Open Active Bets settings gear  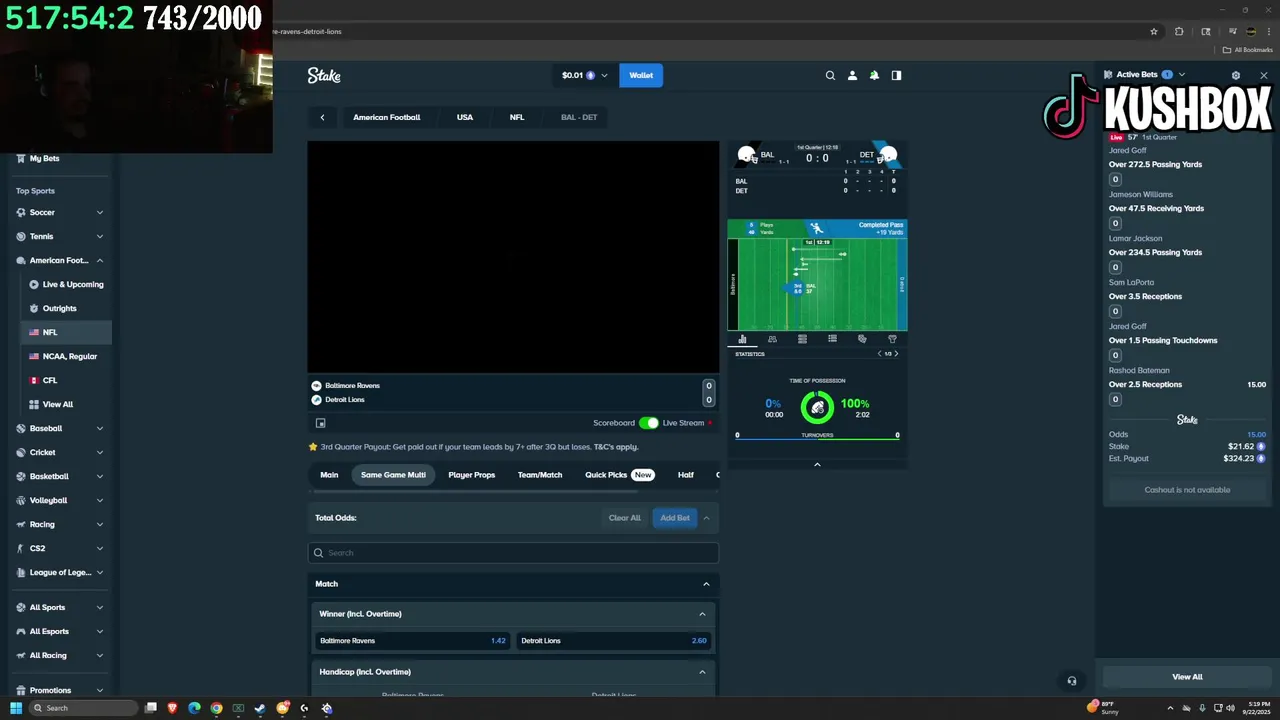tap(1236, 75)
